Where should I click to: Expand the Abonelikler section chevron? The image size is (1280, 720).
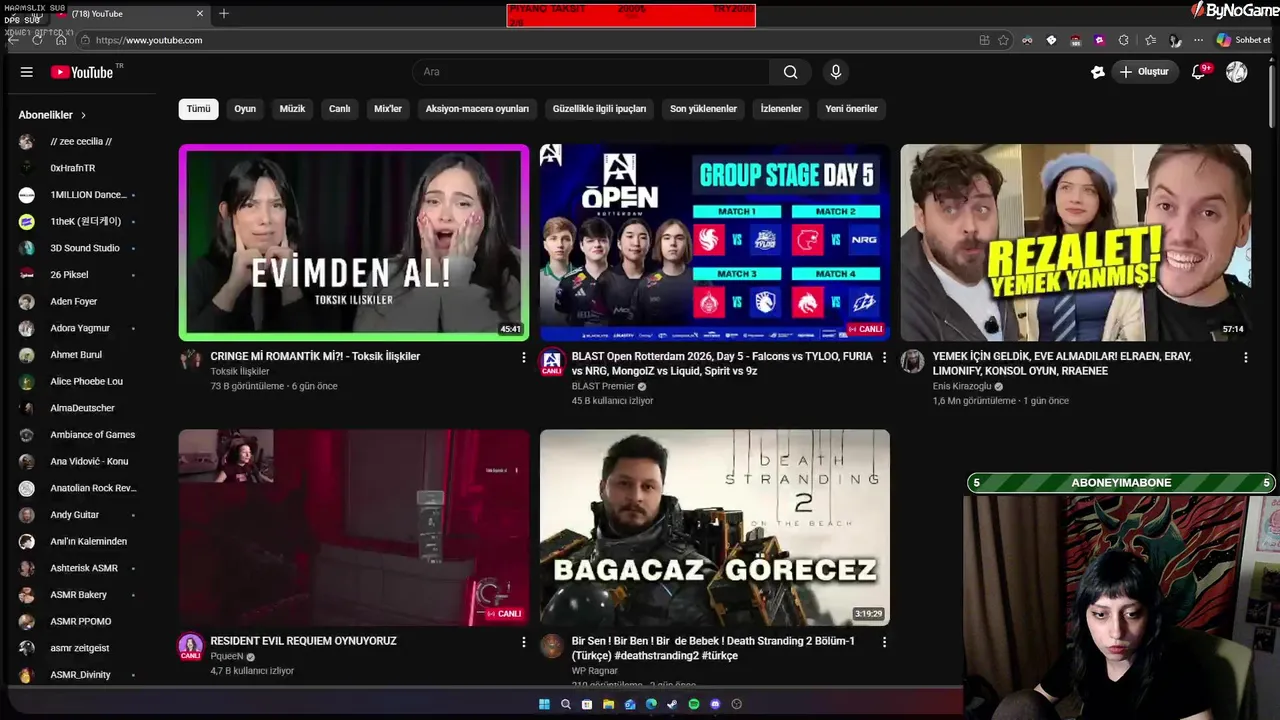83,115
